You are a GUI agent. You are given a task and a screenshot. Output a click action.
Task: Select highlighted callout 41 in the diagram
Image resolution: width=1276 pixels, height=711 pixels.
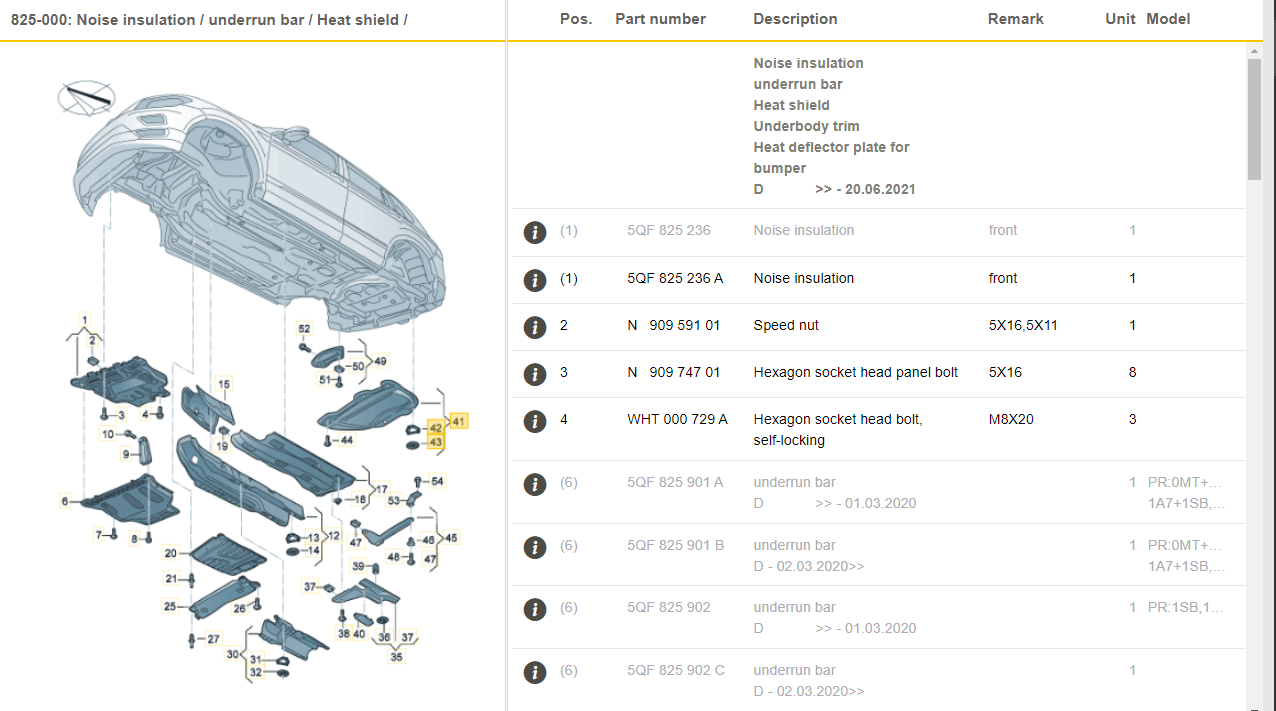coord(458,422)
